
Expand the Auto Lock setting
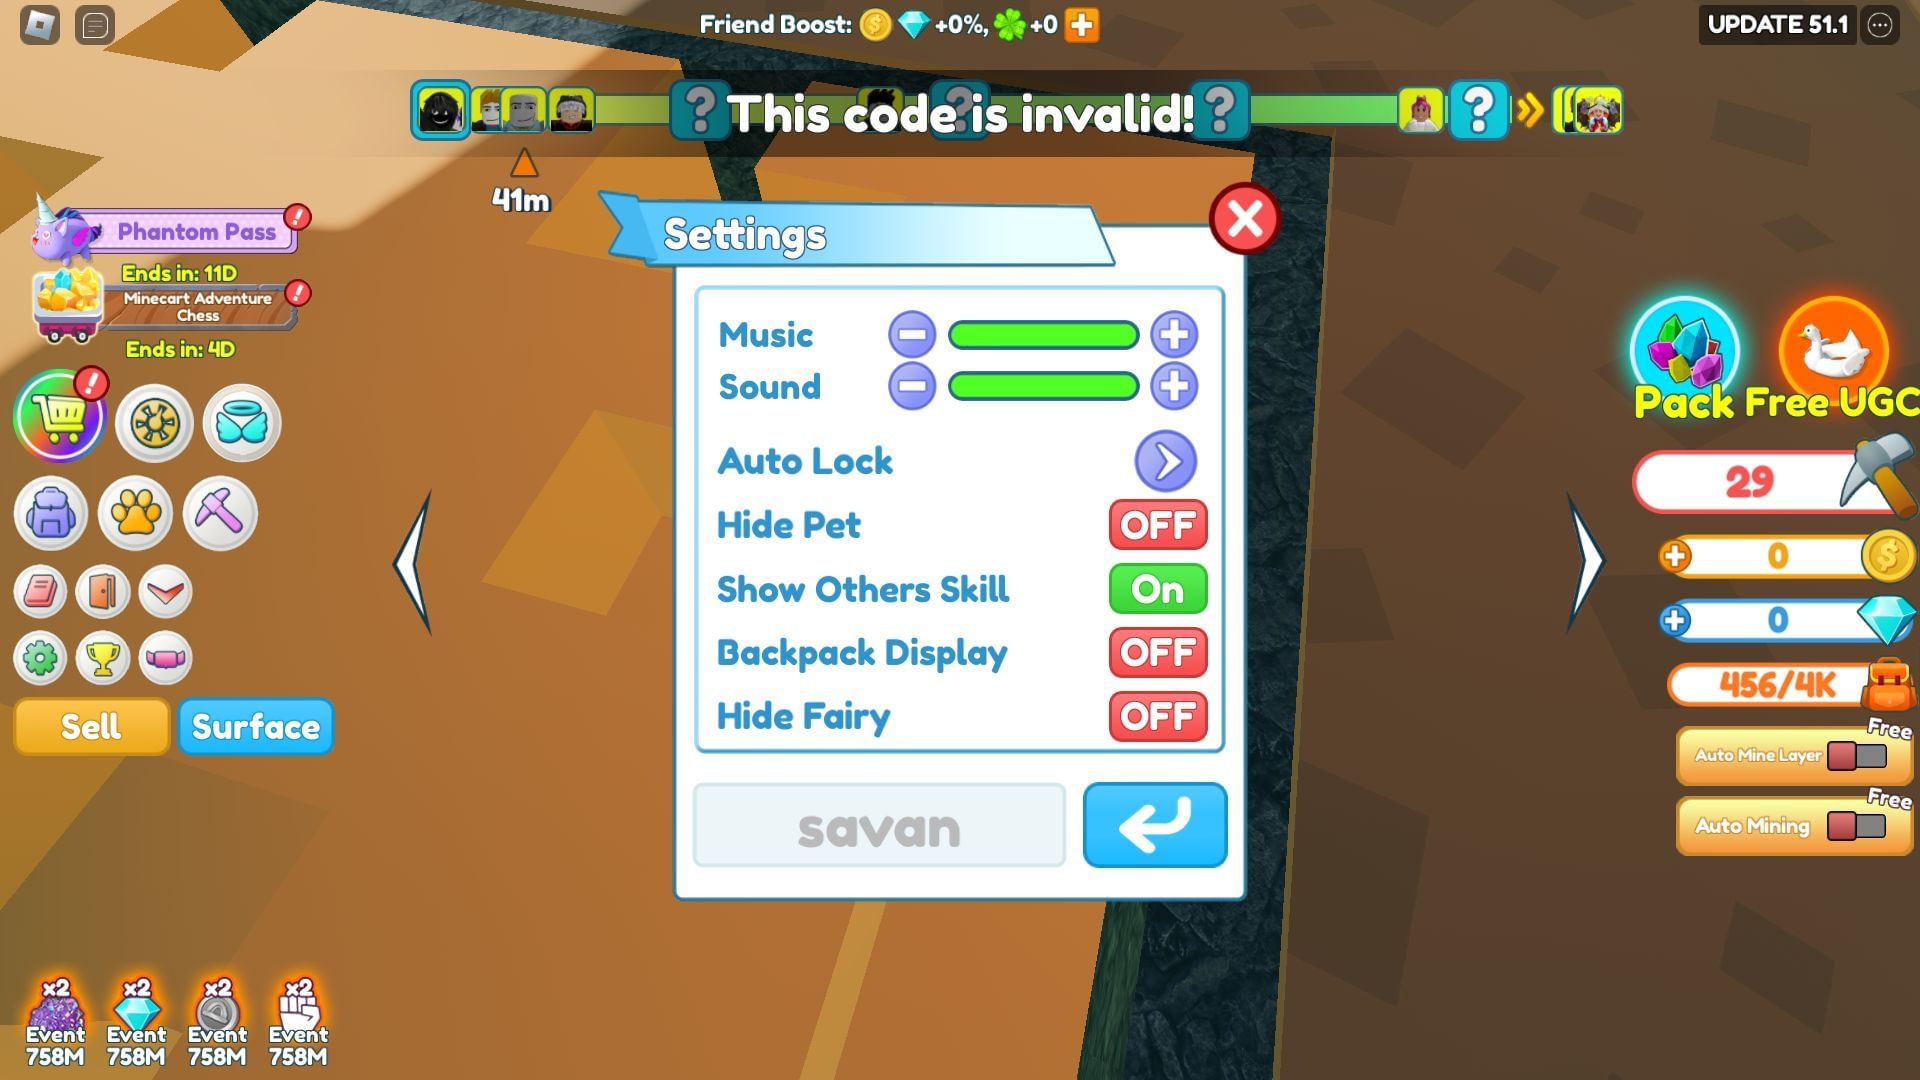pyautogui.click(x=1164, y=460)
